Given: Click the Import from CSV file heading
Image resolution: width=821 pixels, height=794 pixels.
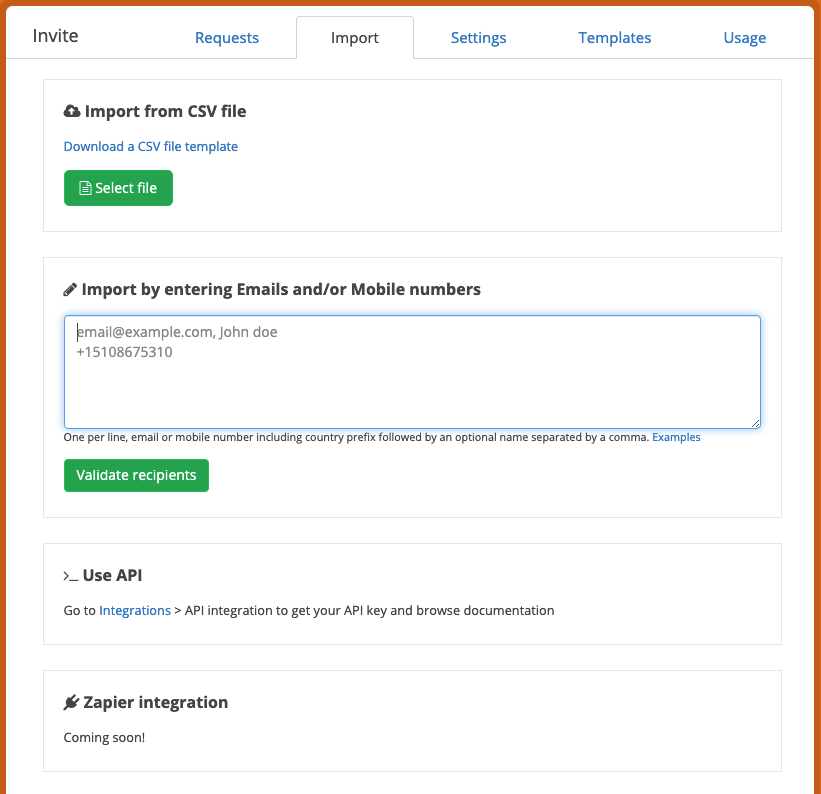Looking at the screenshot, I should pos(165,112).
